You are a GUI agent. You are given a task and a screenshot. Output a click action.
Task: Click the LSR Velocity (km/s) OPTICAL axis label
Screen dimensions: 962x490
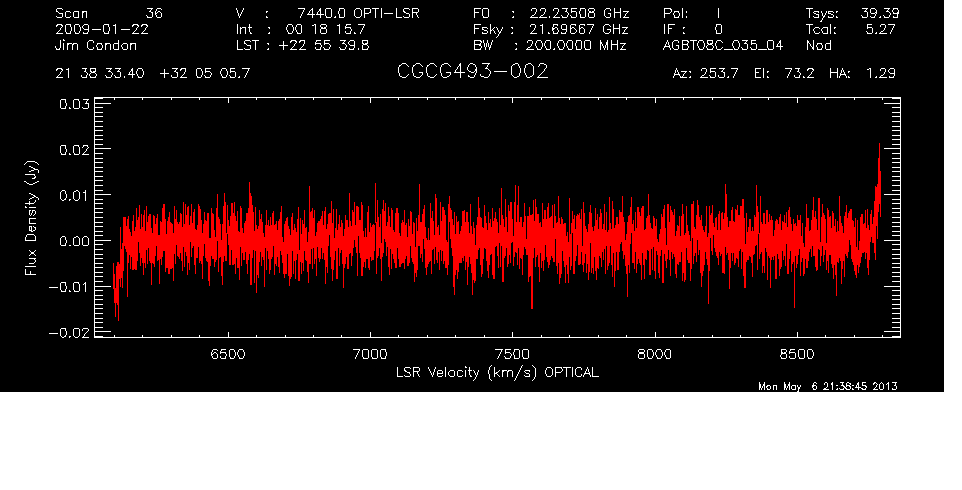click(497, 372)
